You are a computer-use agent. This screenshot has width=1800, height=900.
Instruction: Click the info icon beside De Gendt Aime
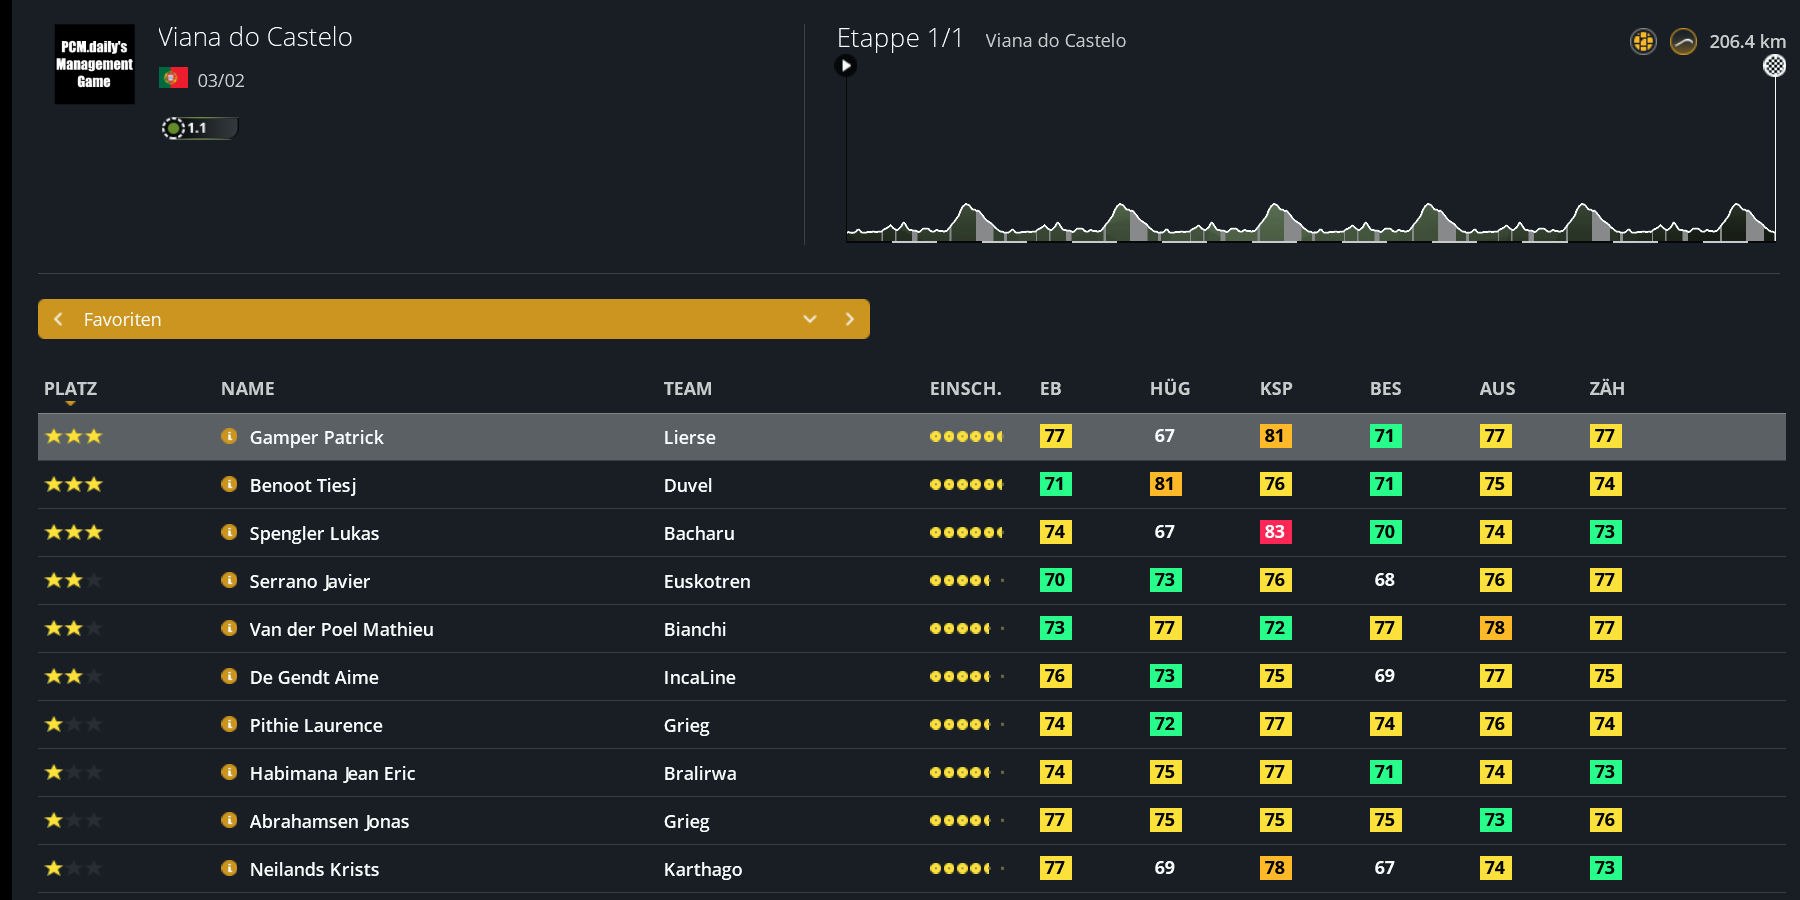point(229,676)
